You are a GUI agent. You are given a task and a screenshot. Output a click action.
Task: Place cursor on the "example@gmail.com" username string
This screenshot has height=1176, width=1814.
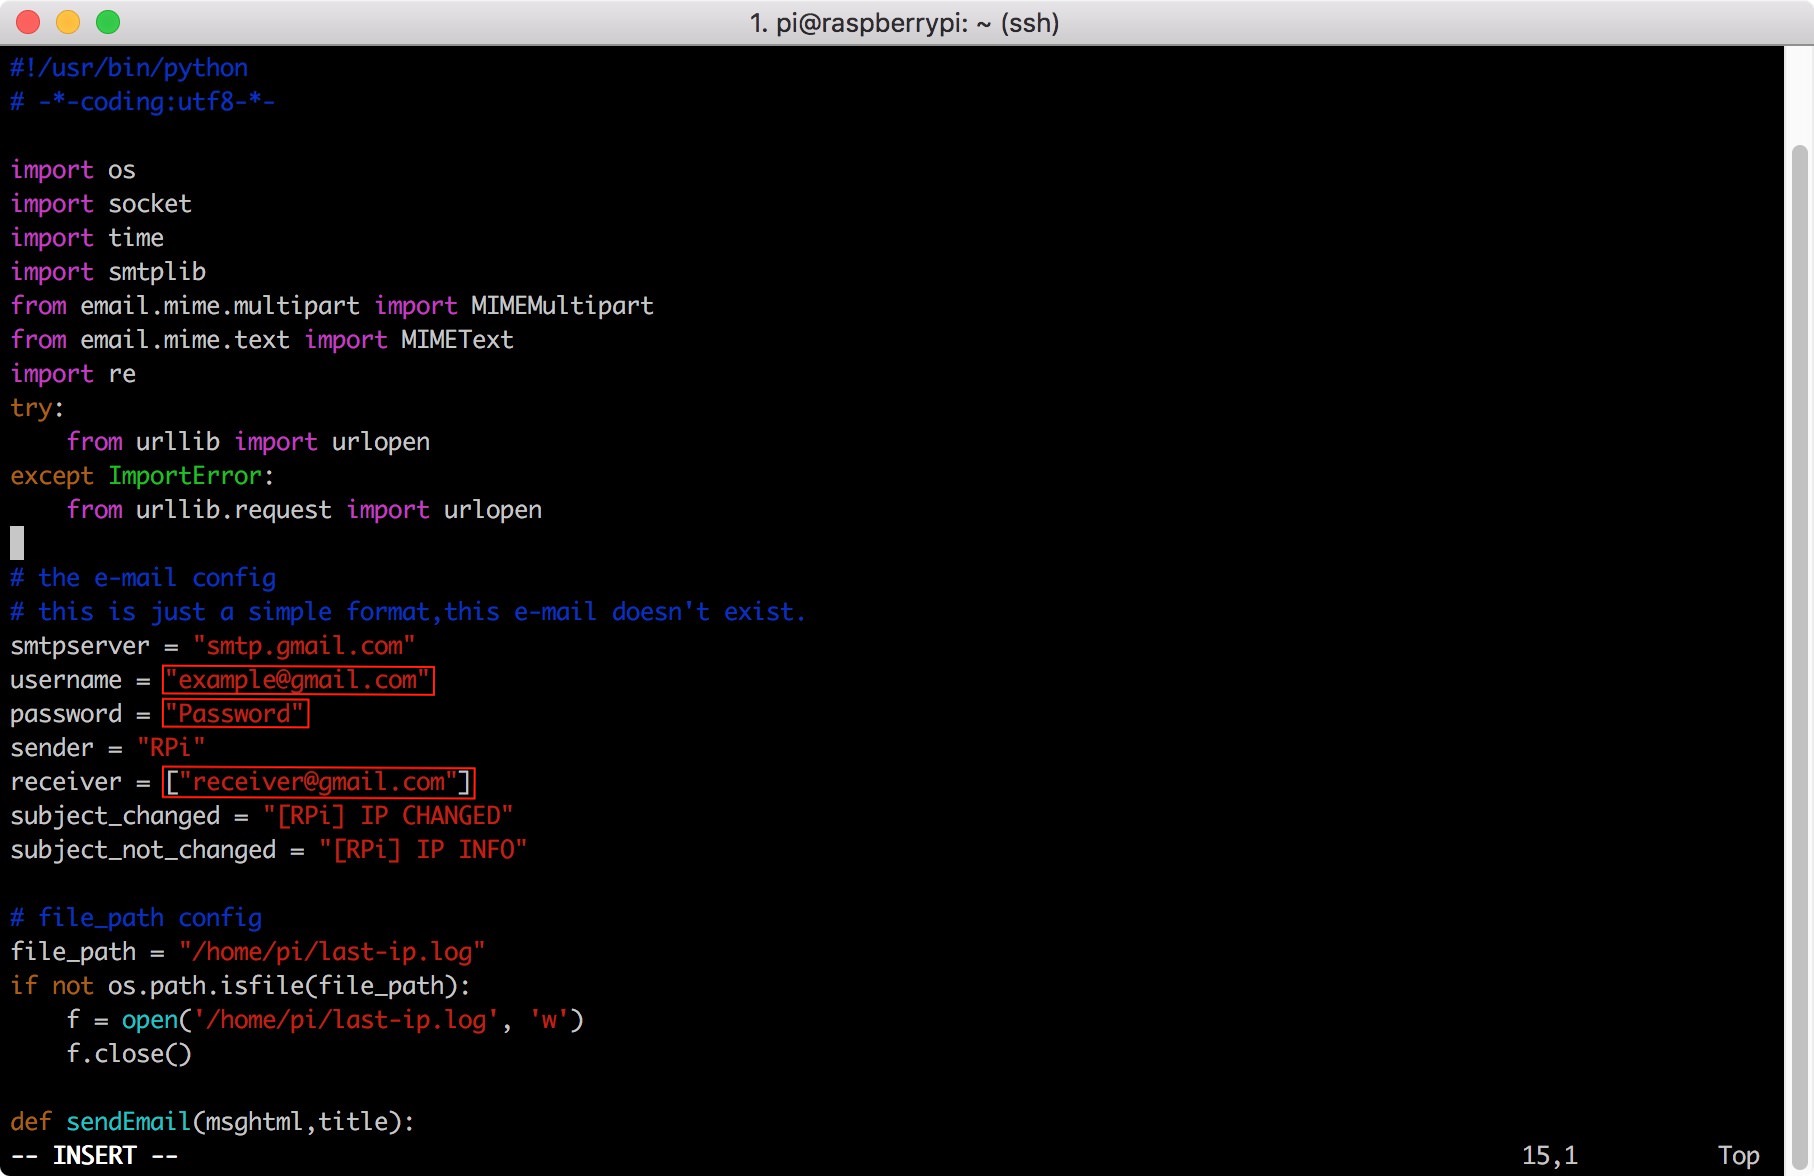click(298, 680)
